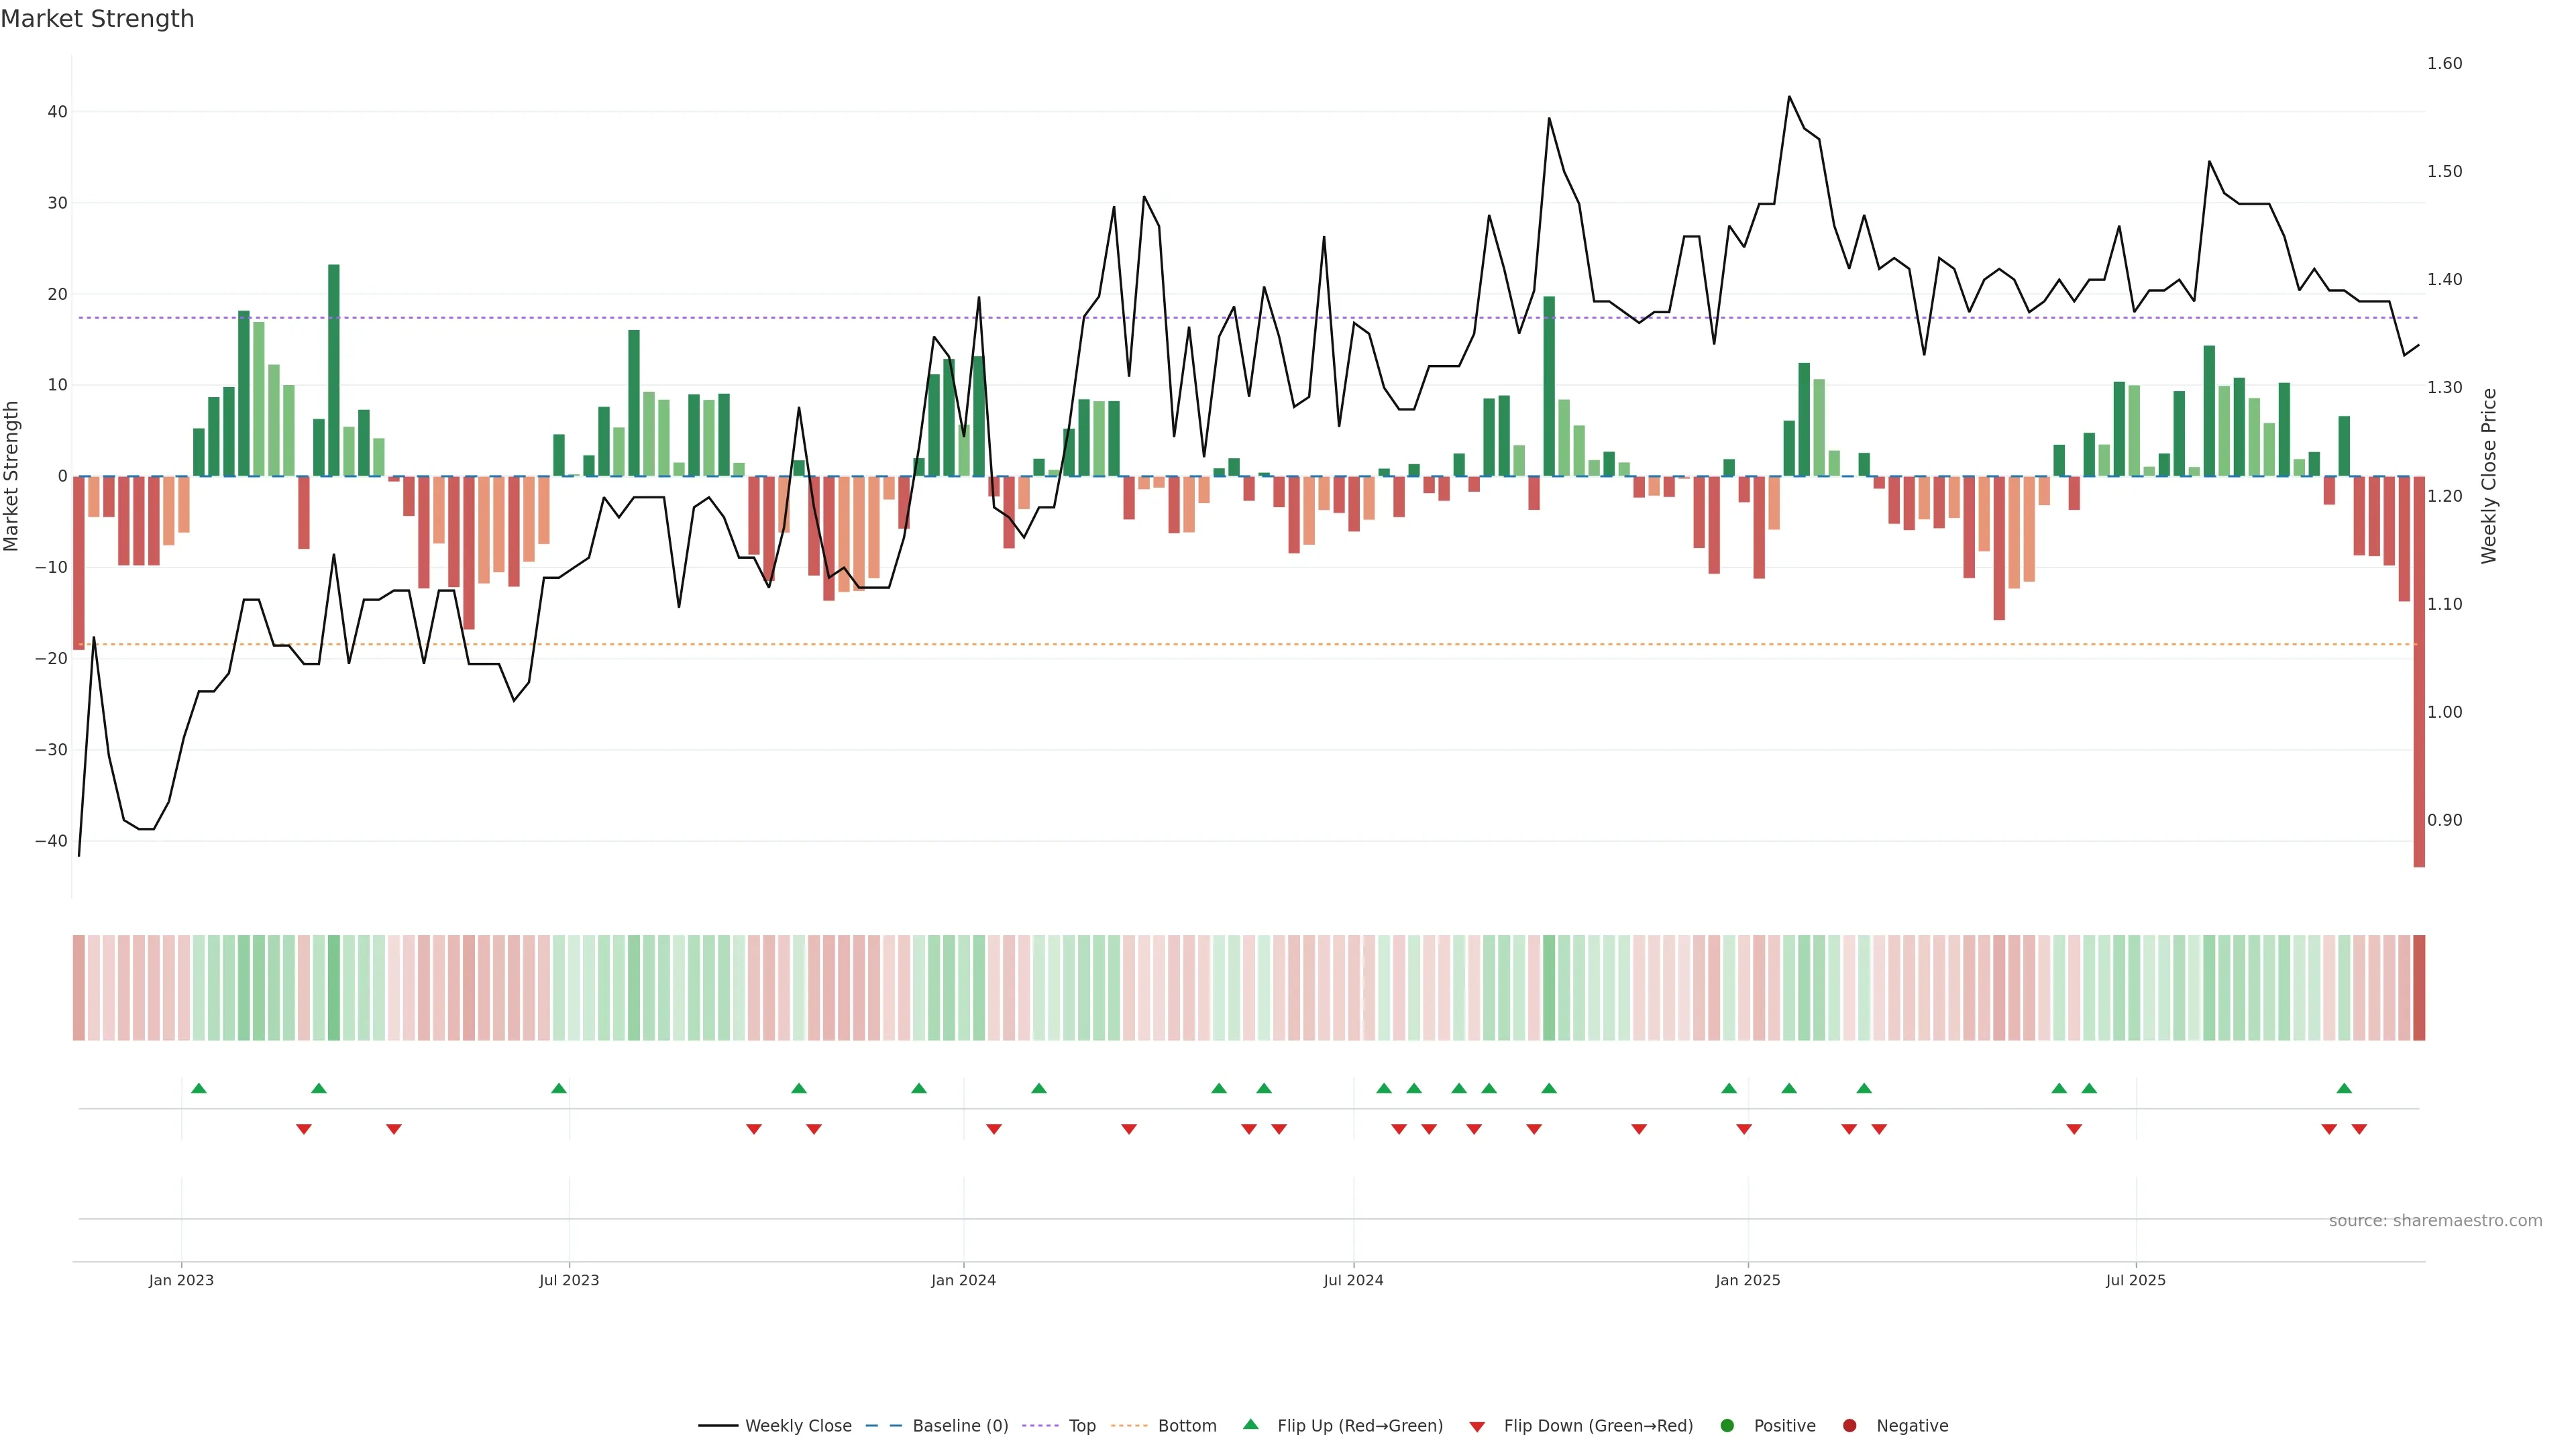Click the green Positive circle in legend

(1727, 1425)
